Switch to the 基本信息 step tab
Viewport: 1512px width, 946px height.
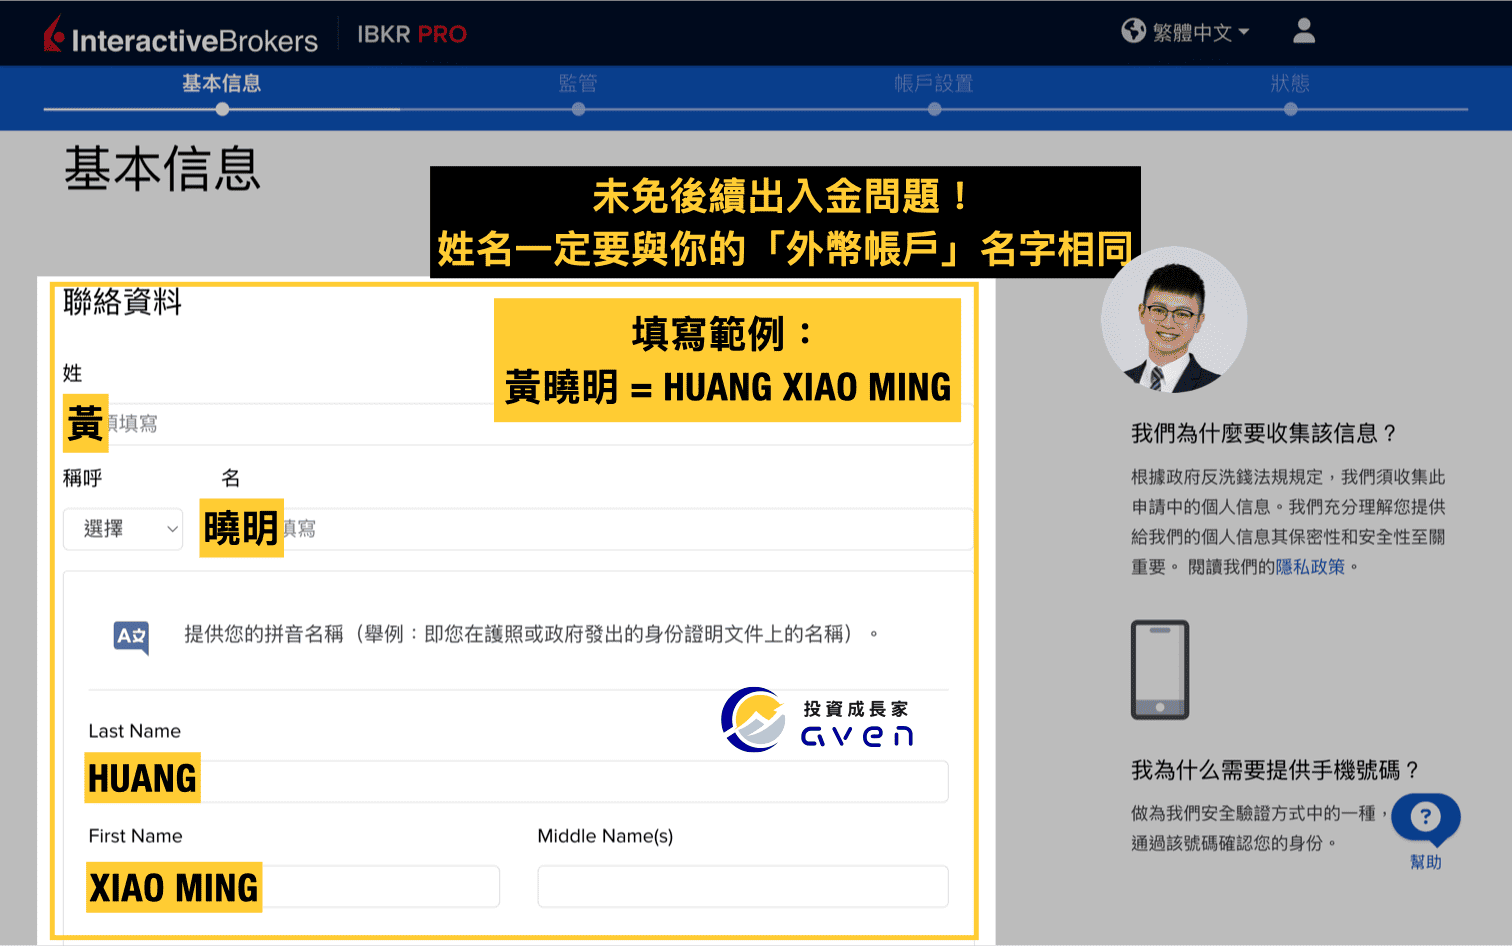(x=222, y=84)
